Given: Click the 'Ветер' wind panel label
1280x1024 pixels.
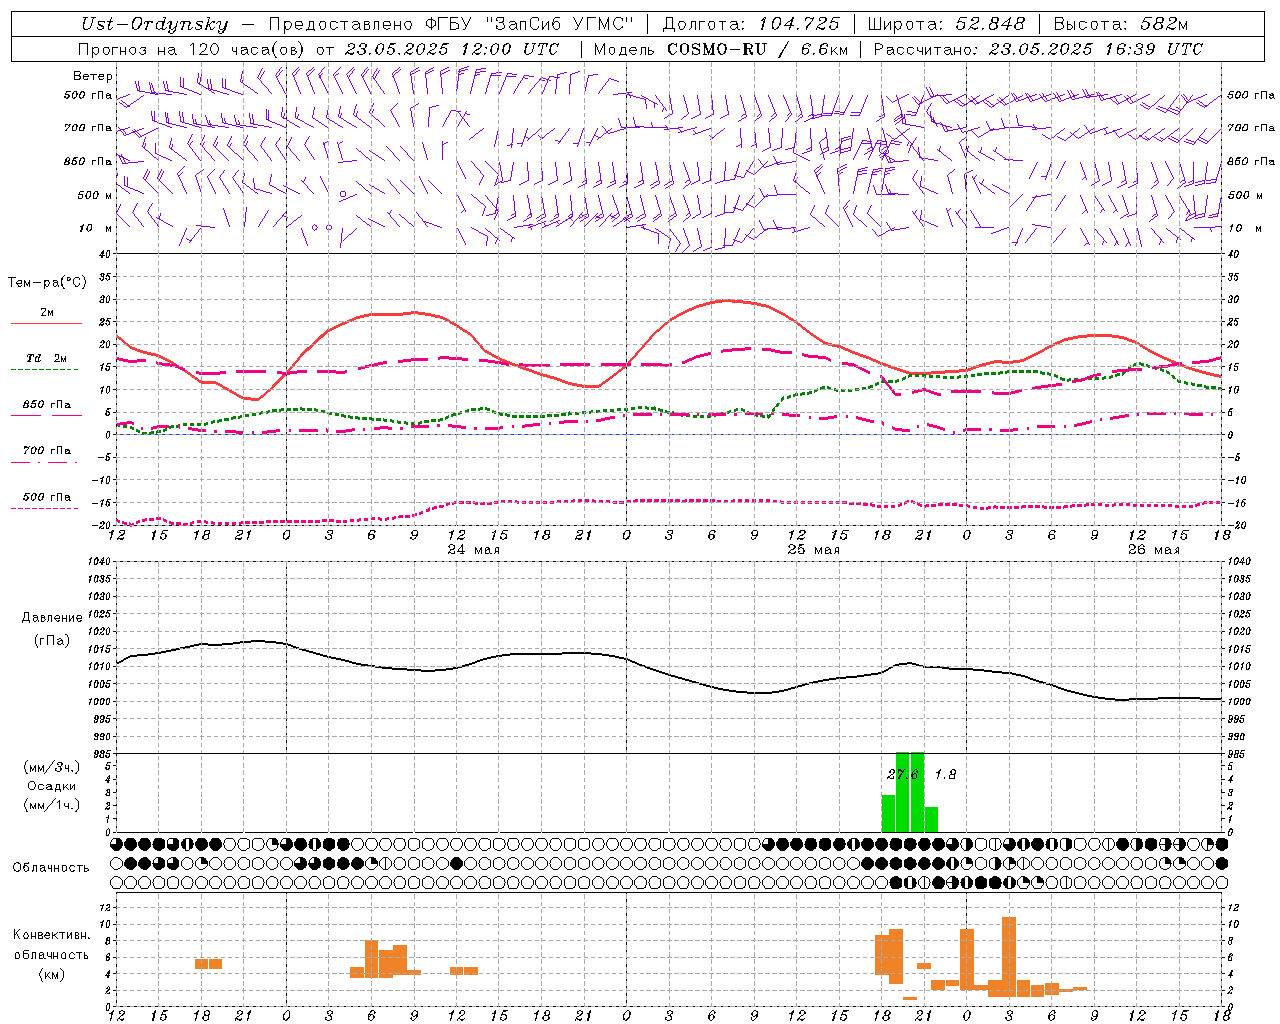Looking at the screenshot, I should pyautogui.click(x=93, y=76).
